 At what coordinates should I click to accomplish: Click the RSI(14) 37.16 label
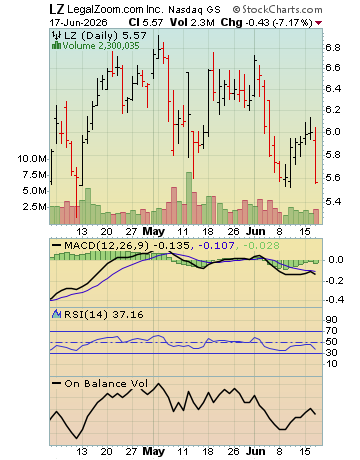tap(104, 314)
